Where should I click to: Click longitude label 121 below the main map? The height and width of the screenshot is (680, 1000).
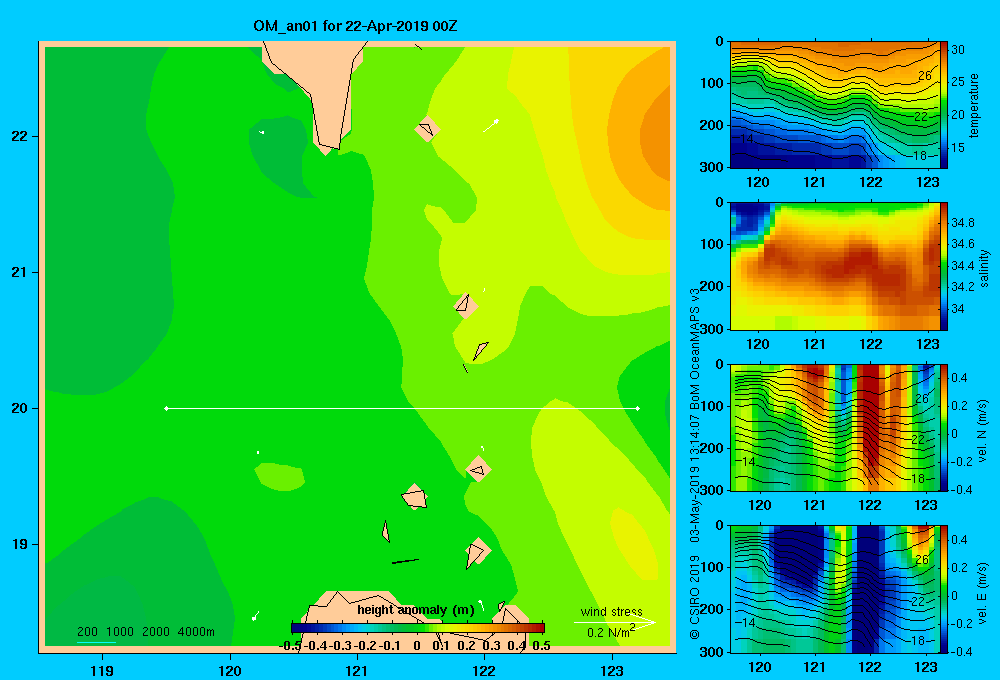coord(357,670)
